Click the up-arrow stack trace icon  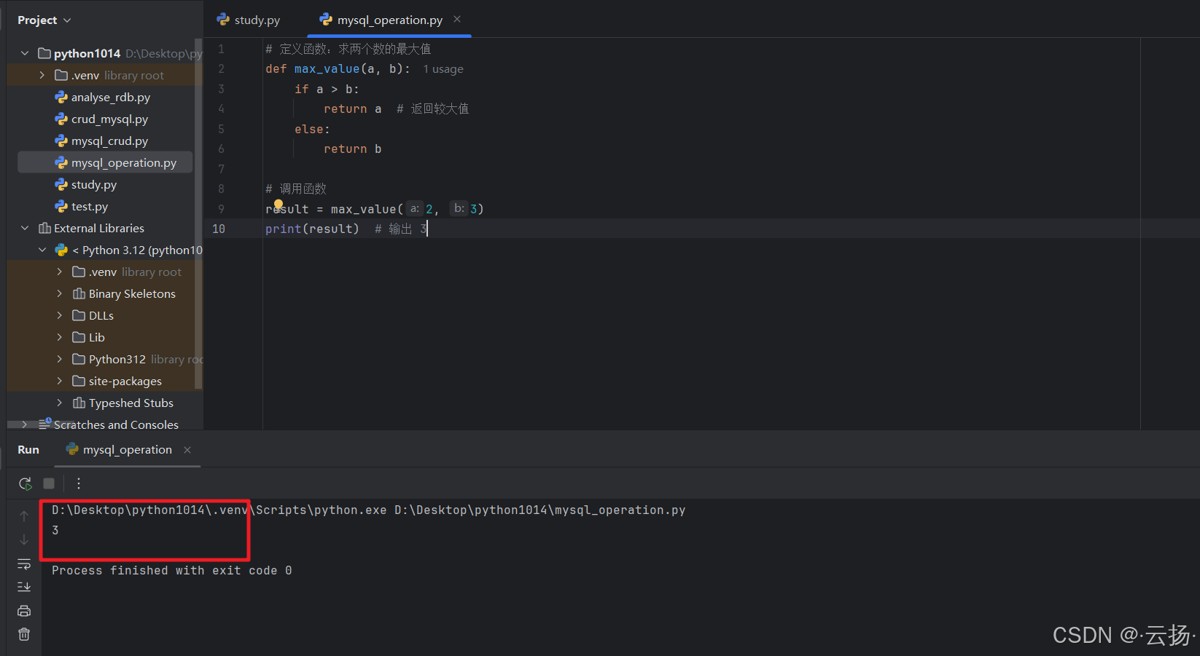[24, 516]
